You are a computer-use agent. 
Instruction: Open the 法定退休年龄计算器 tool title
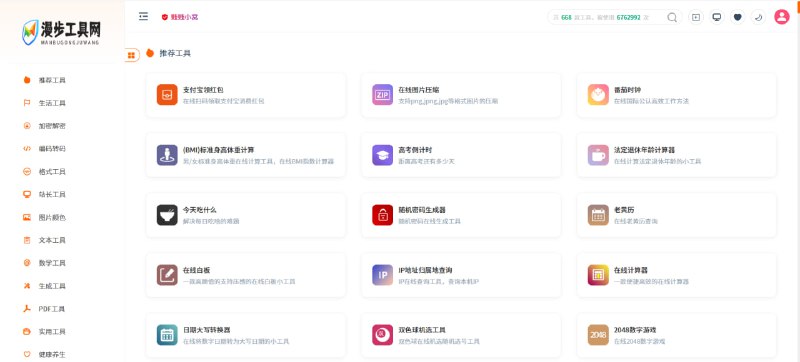[x=644, y=150]
